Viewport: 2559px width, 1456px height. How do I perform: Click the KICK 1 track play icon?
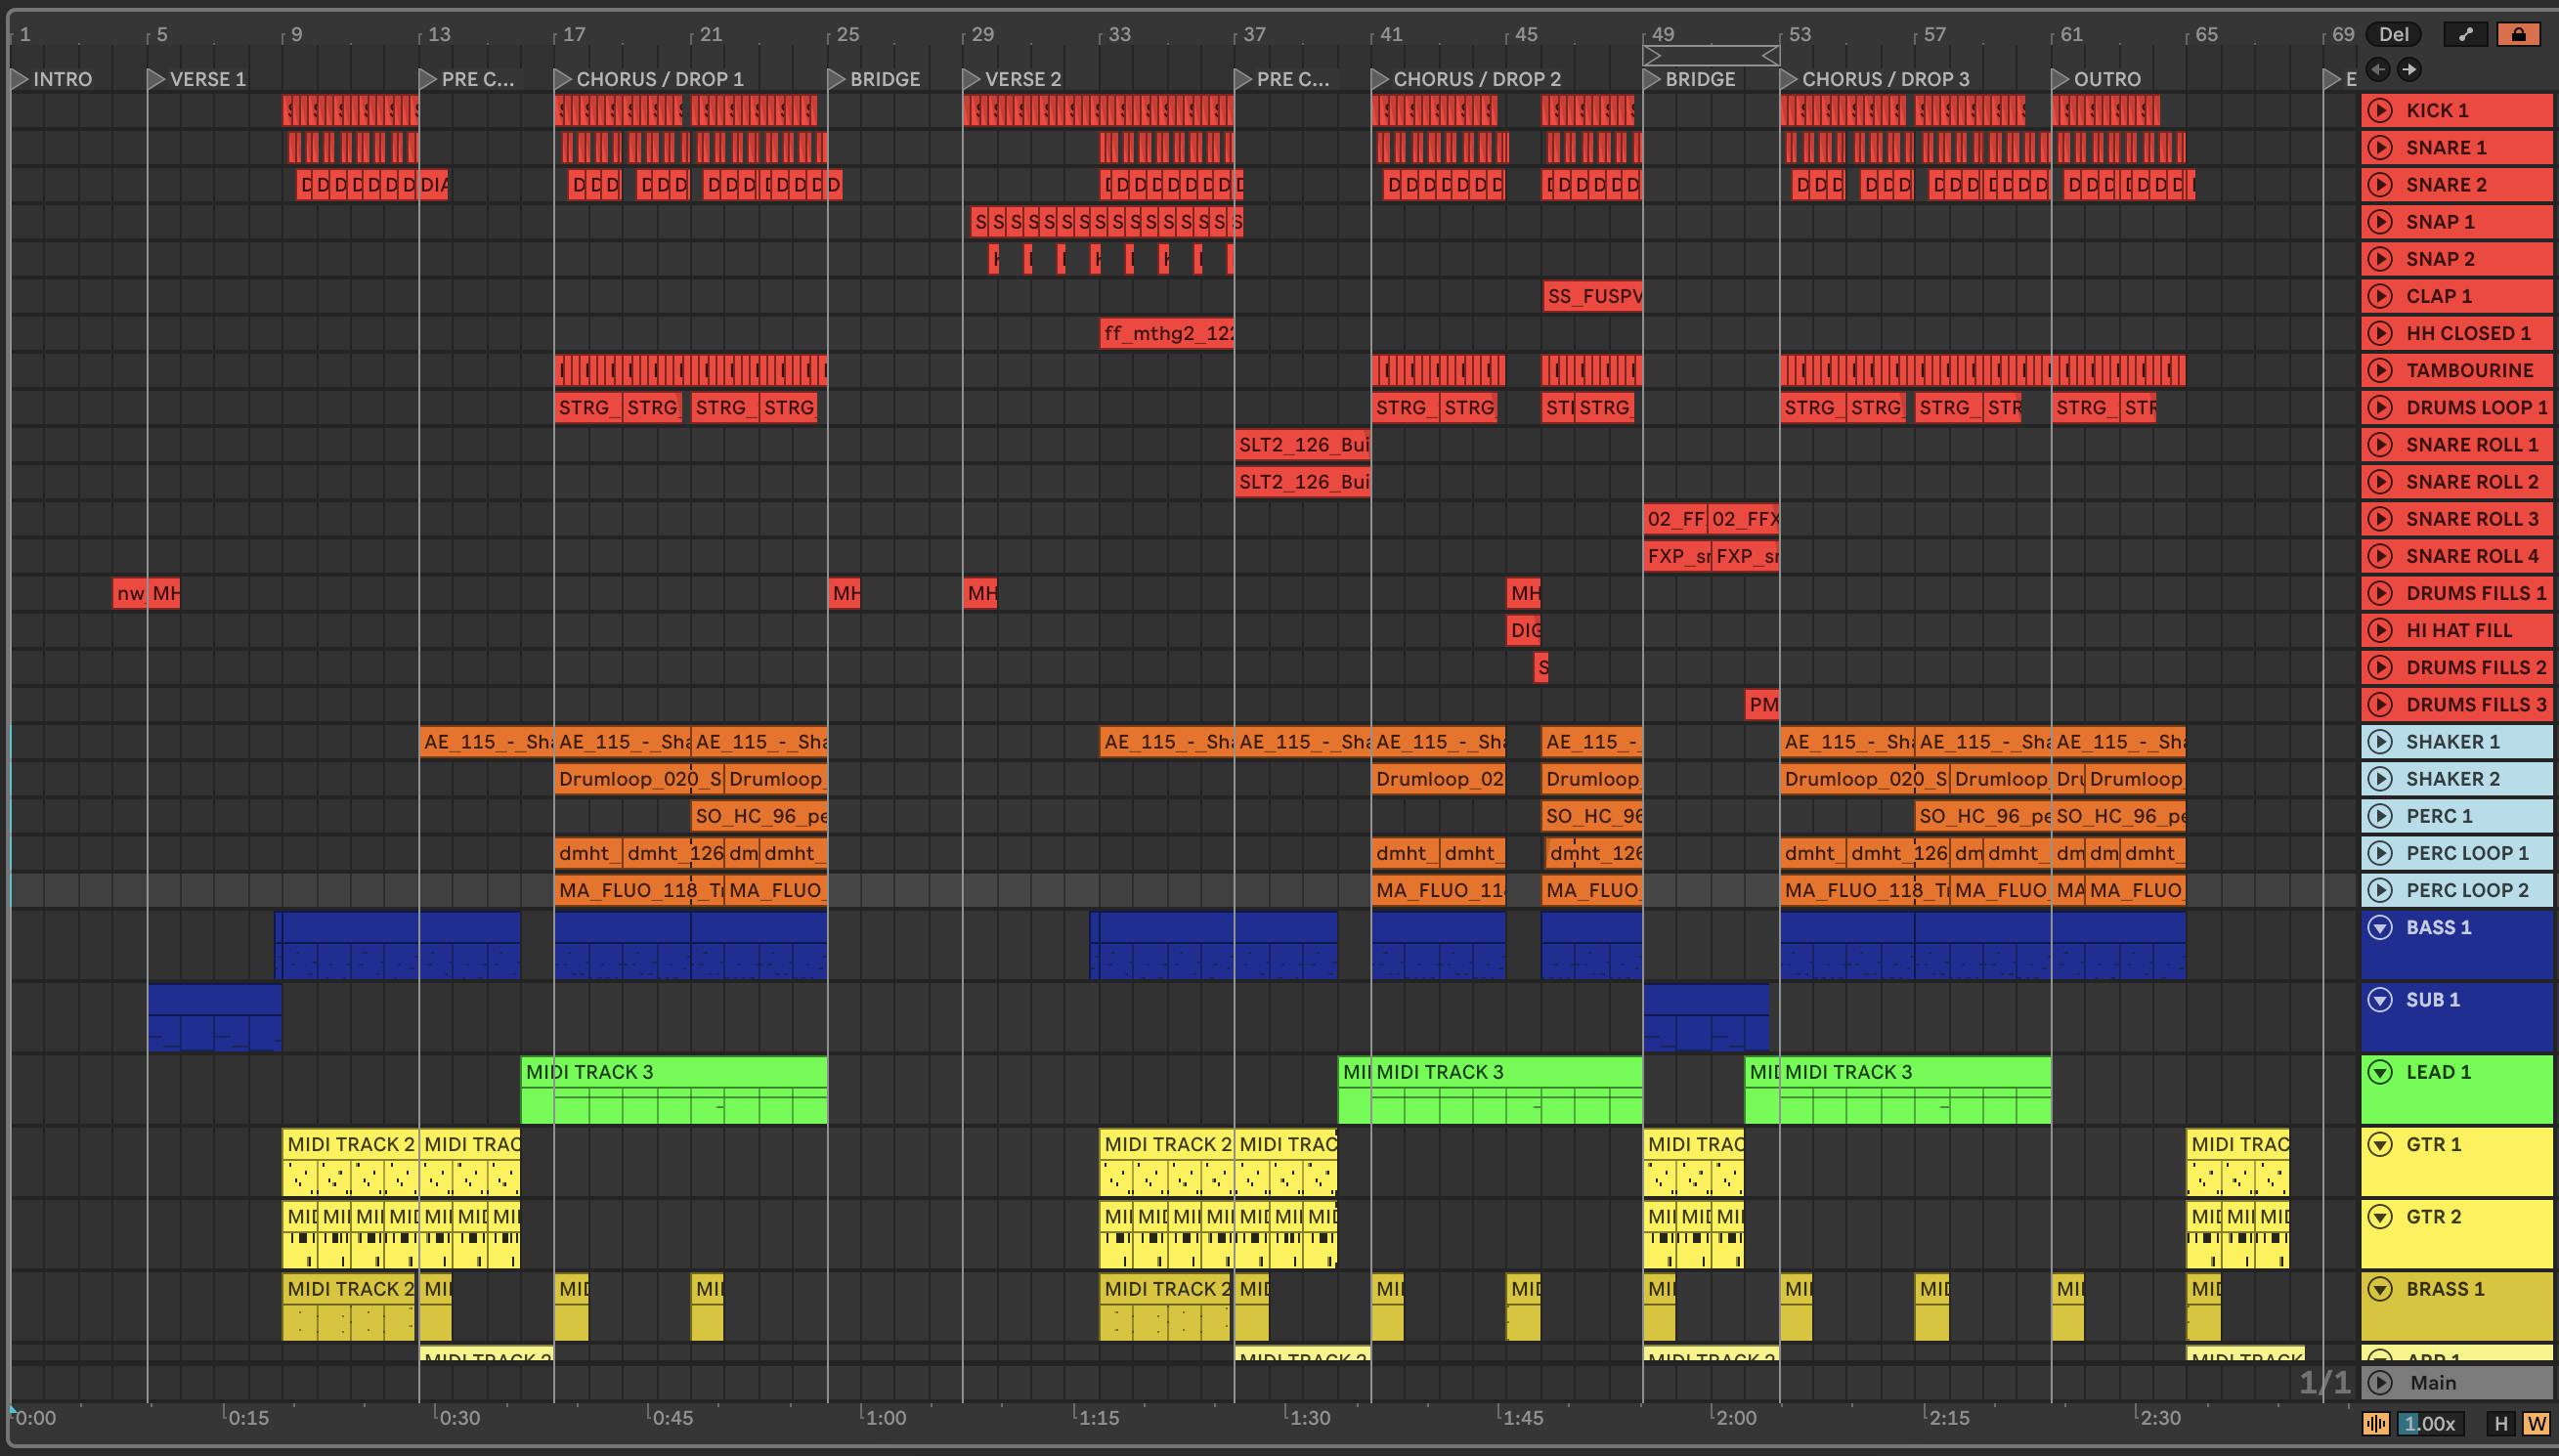pos(2380,110)
